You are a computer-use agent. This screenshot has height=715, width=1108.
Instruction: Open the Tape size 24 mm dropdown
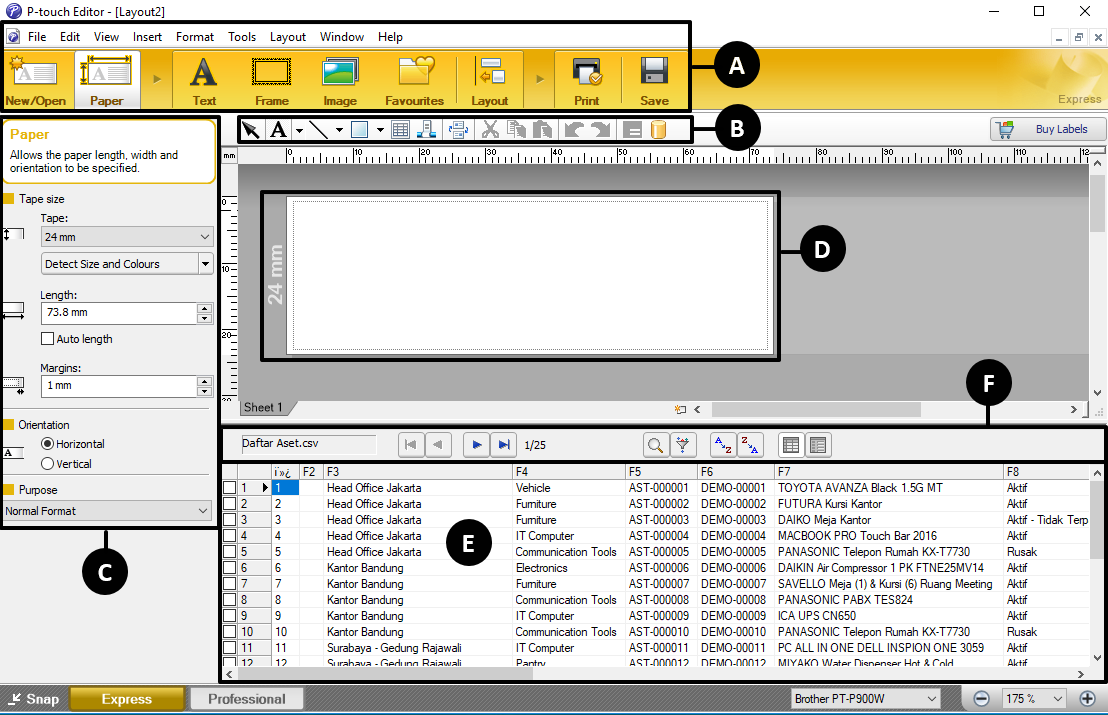pos(127,237)
